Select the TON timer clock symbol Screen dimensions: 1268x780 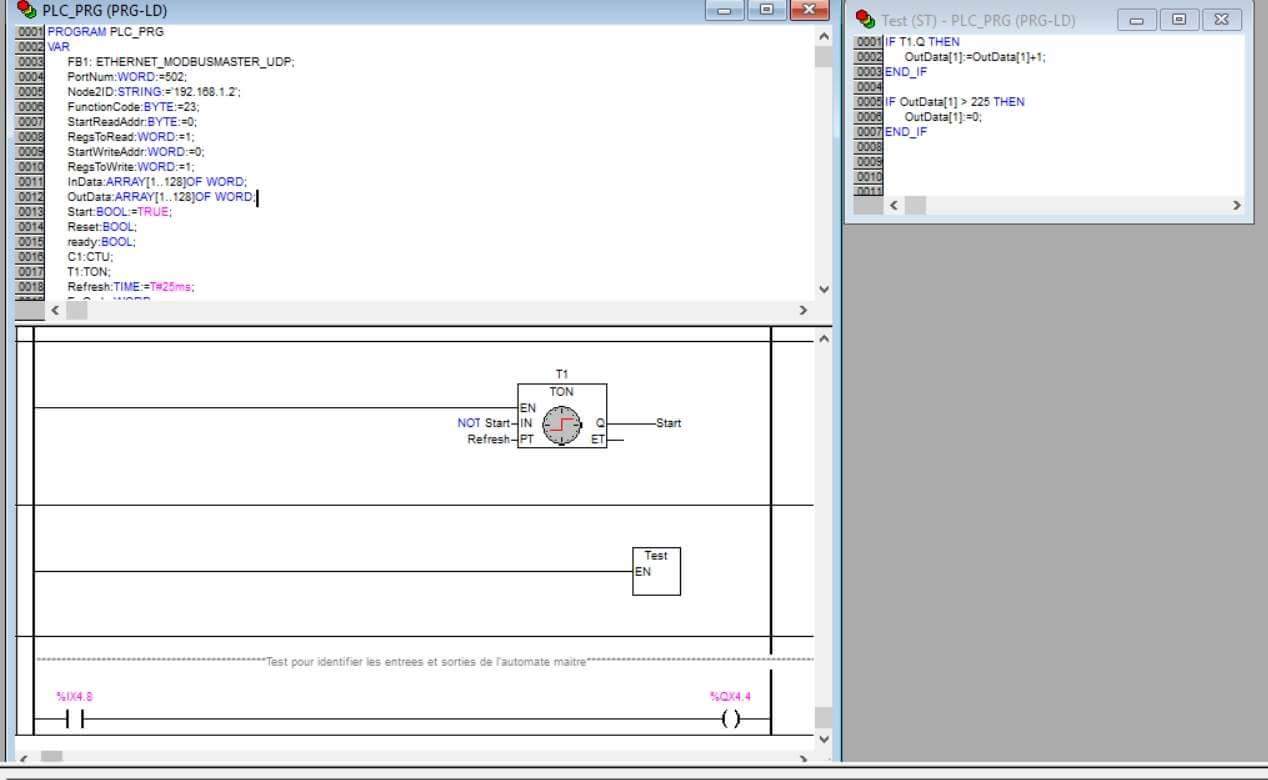pos(561,424)
